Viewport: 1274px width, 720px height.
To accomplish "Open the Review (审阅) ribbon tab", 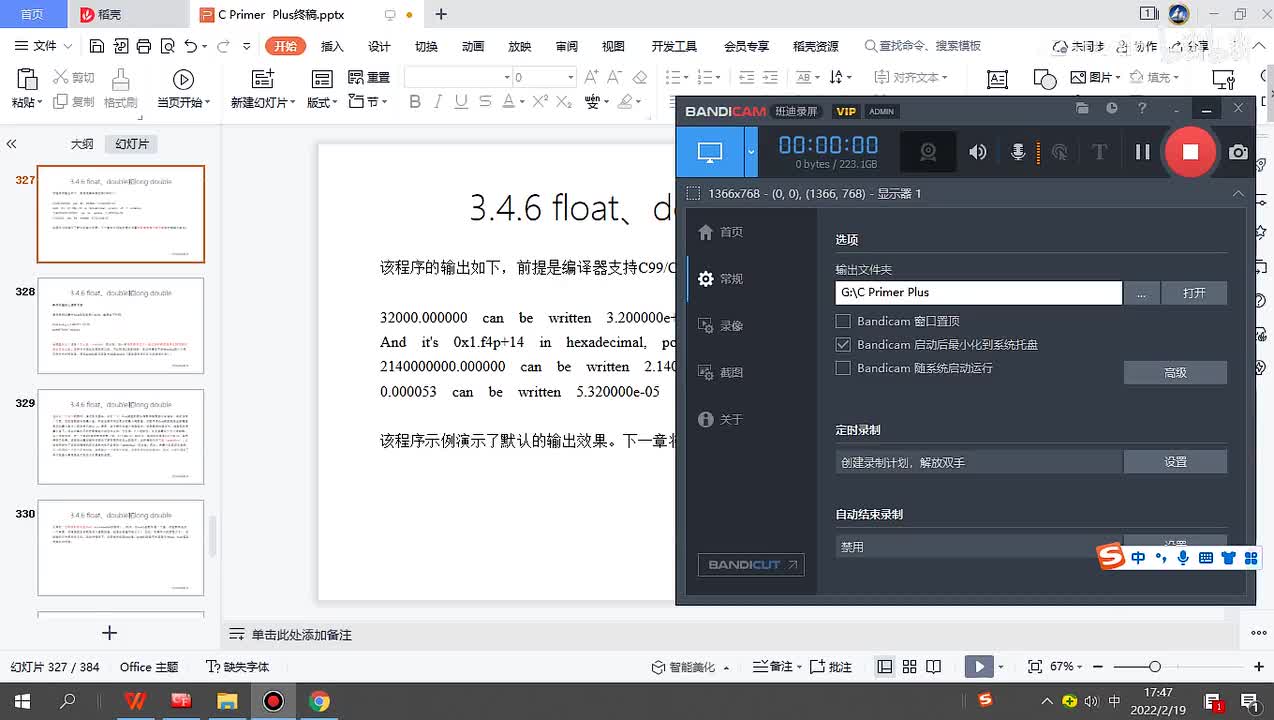I will pos(567,46).
